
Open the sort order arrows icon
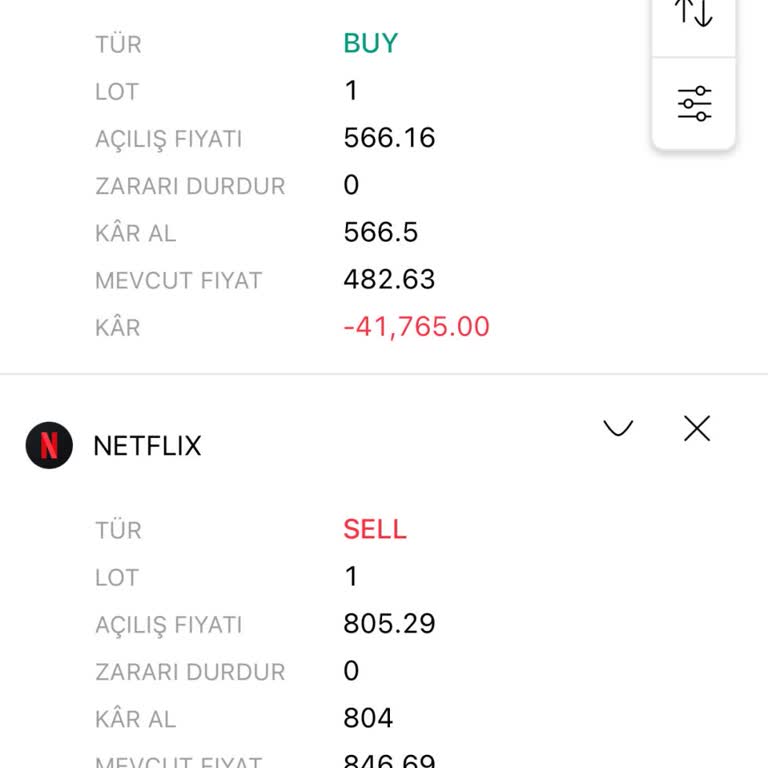(694, 12)
